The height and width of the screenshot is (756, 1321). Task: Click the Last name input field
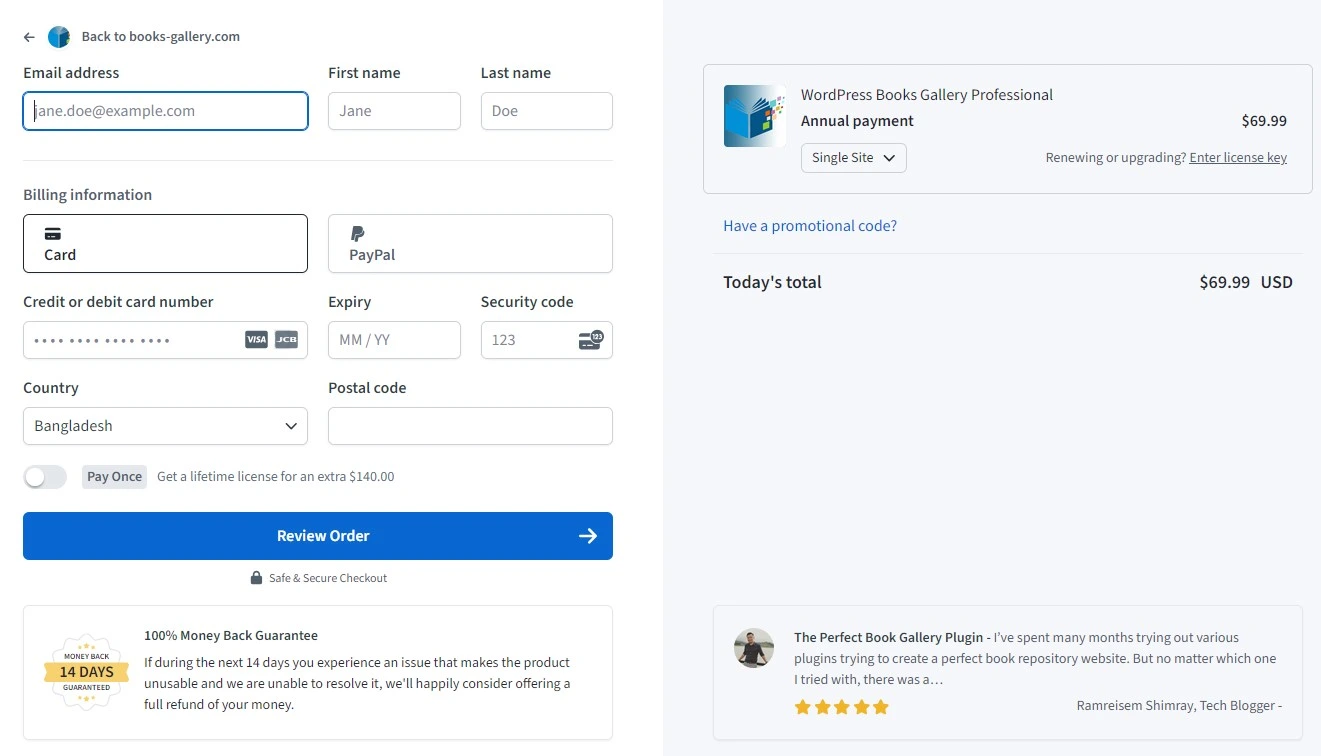[x=547, y=111]
